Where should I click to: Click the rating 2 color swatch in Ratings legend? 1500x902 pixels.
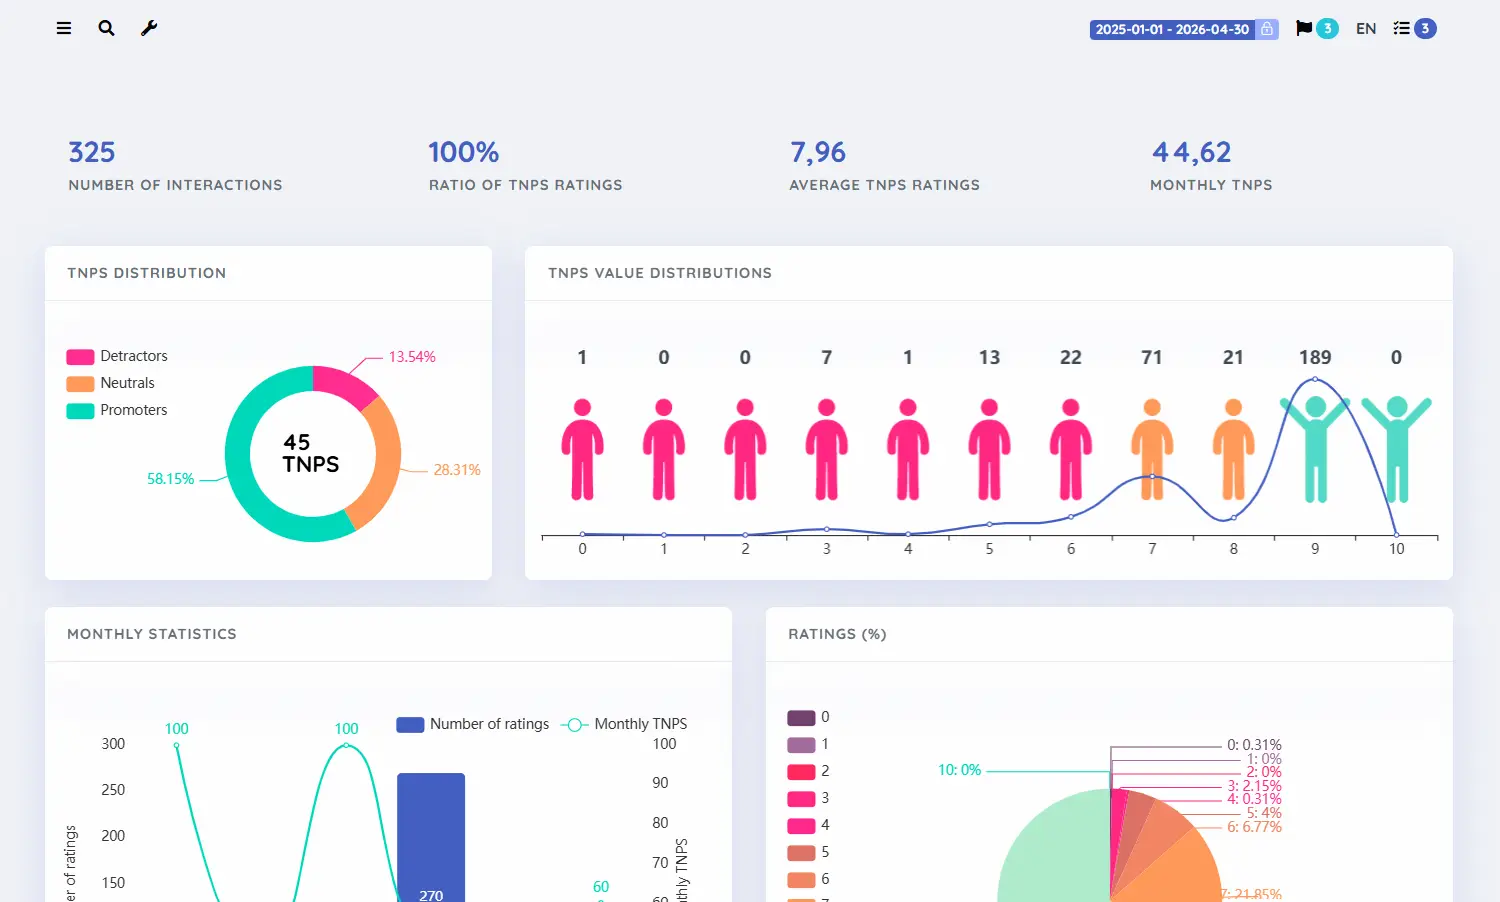pyautogui.click(x=801, y=772)
